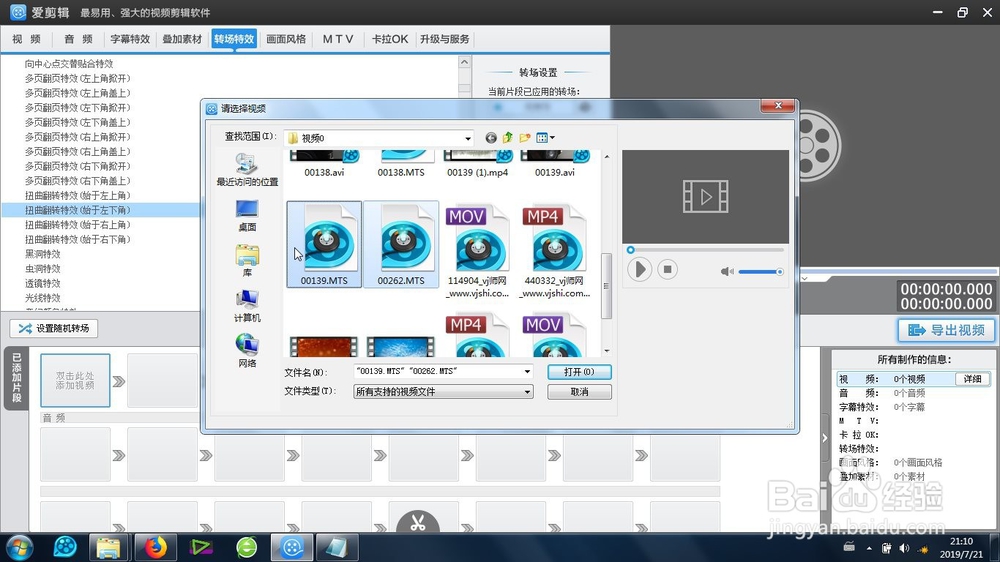Open Computer (计算机) location

(x=247, y=306)
